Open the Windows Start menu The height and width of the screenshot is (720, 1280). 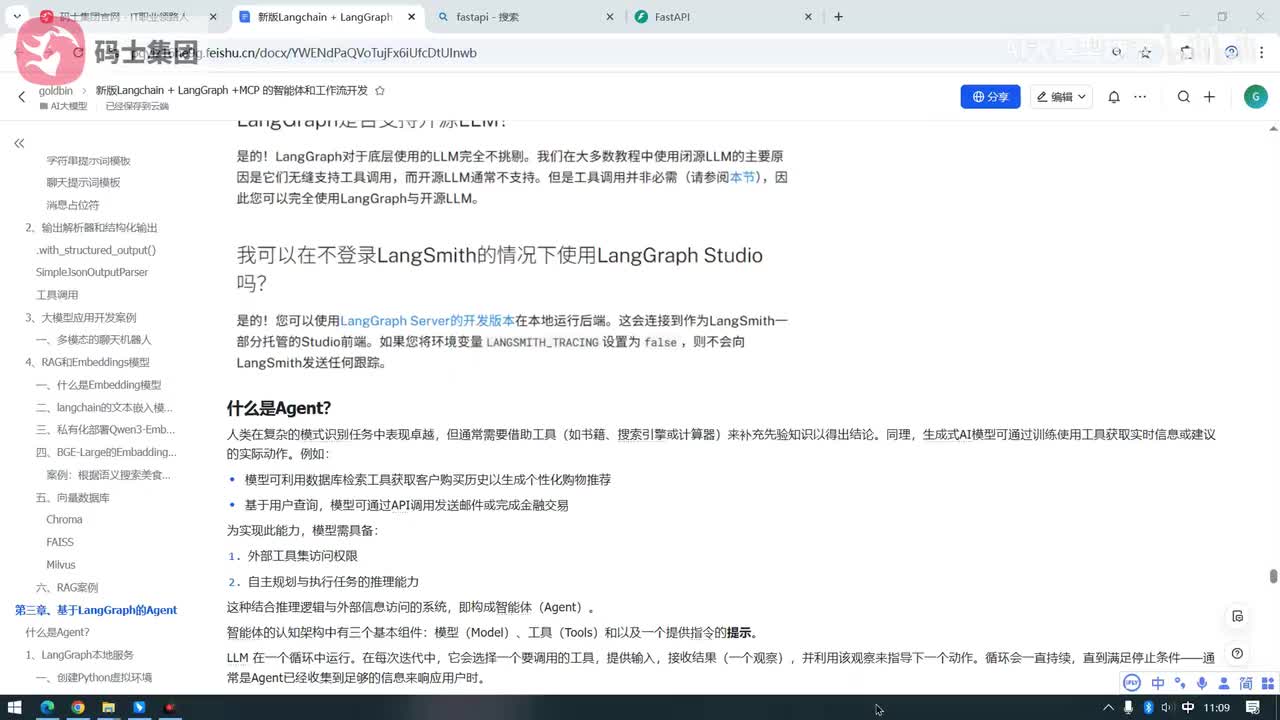(x=16, y=708)
